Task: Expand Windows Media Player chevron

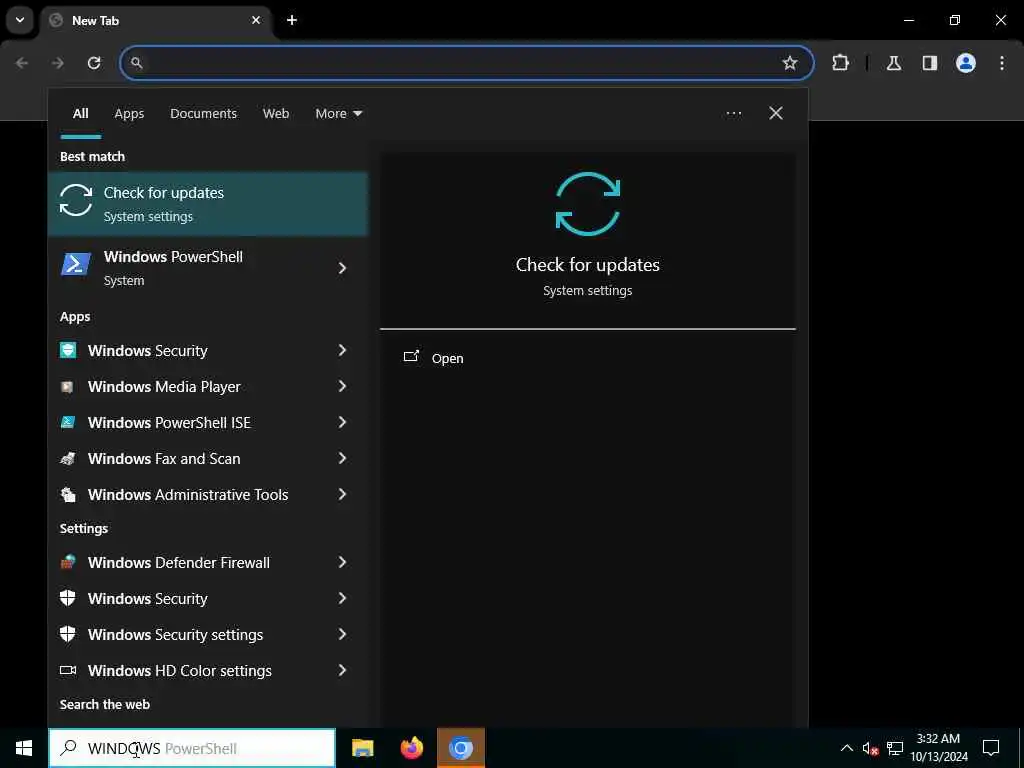Action: [342, 387]
